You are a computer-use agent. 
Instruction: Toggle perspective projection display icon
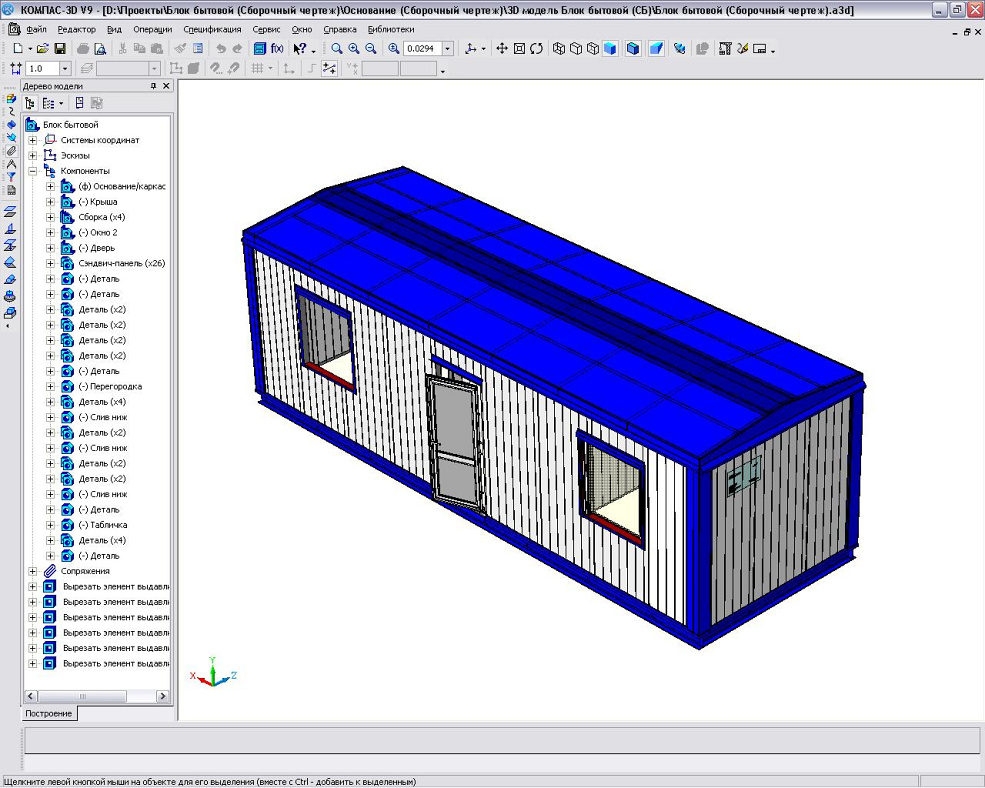(656, 48)
